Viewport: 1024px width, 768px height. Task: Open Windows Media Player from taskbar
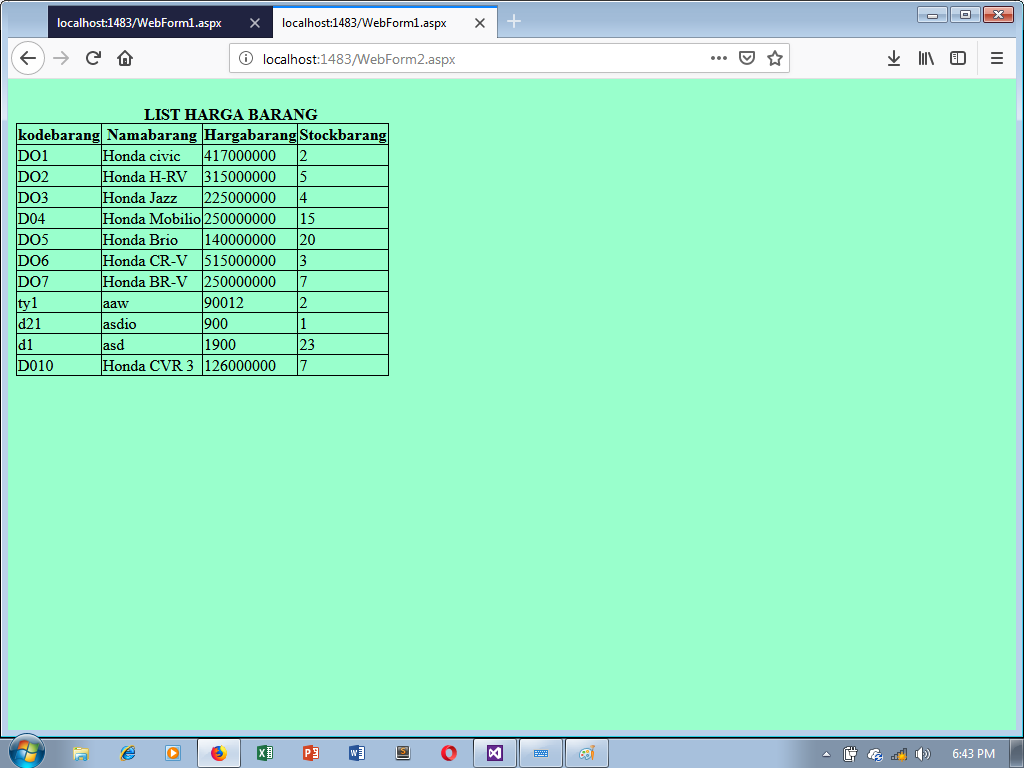(x=173, y=753)
